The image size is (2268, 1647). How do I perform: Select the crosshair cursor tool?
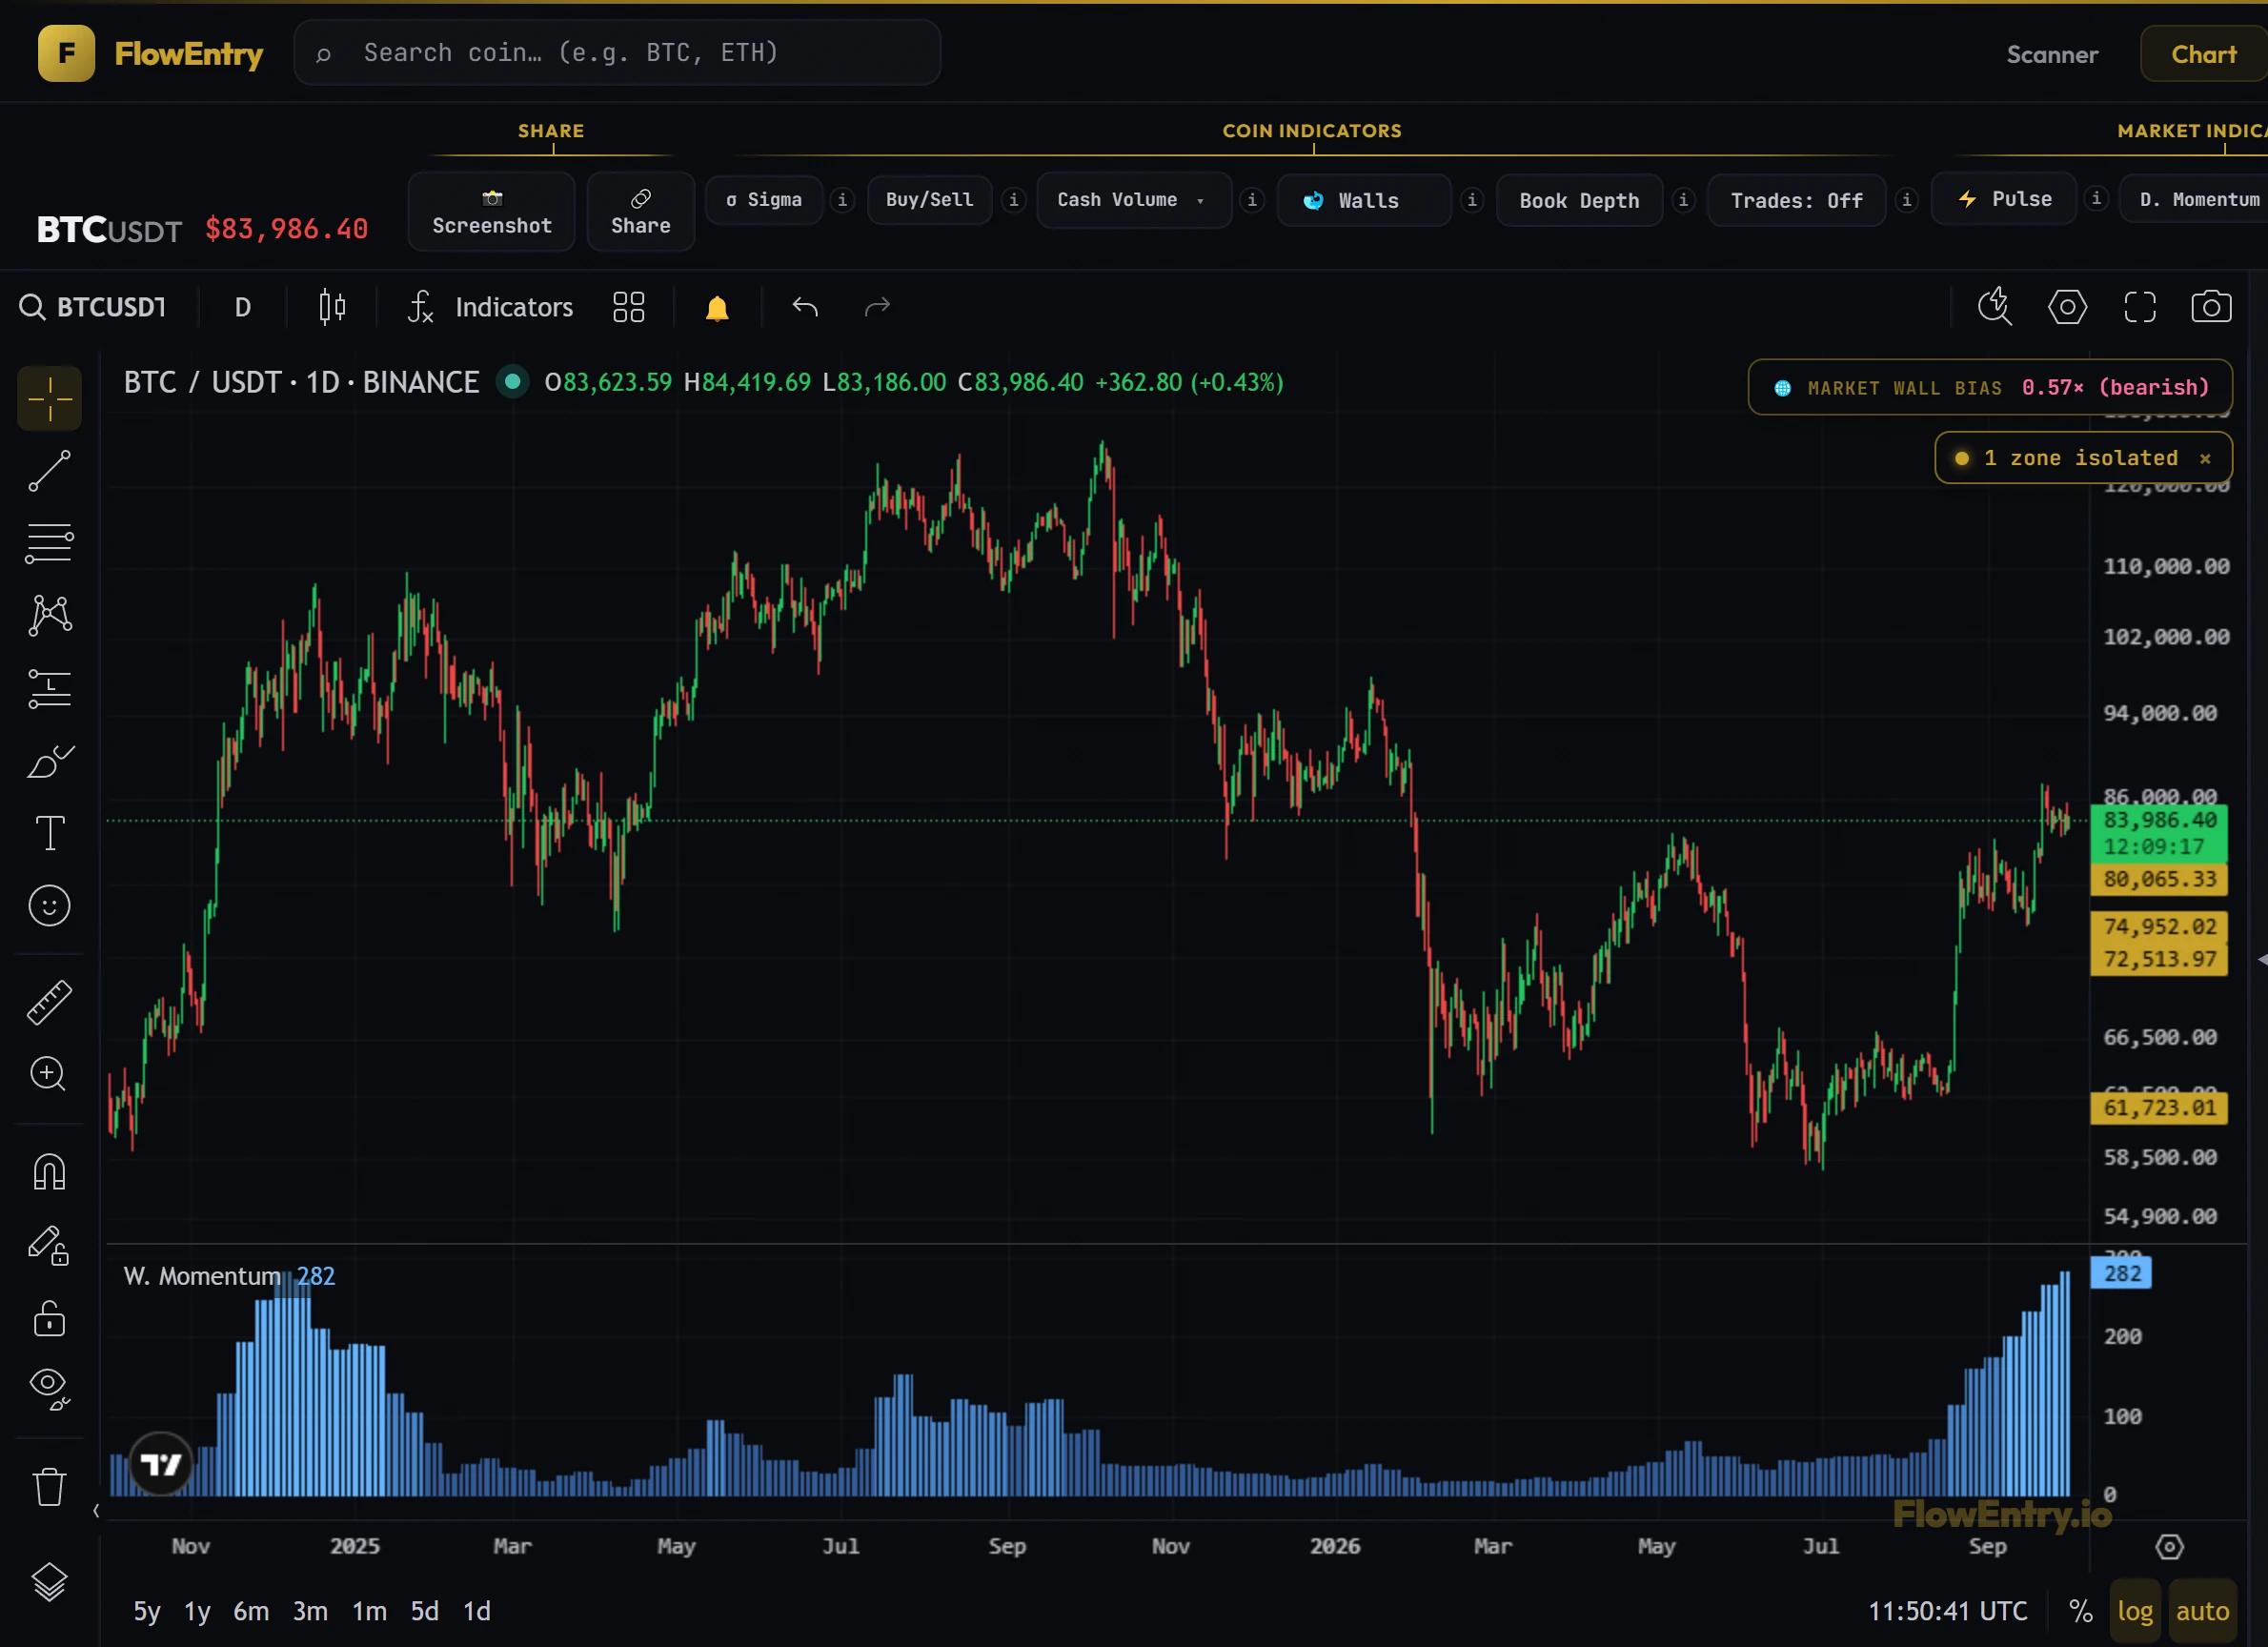[x=49, y=399]
